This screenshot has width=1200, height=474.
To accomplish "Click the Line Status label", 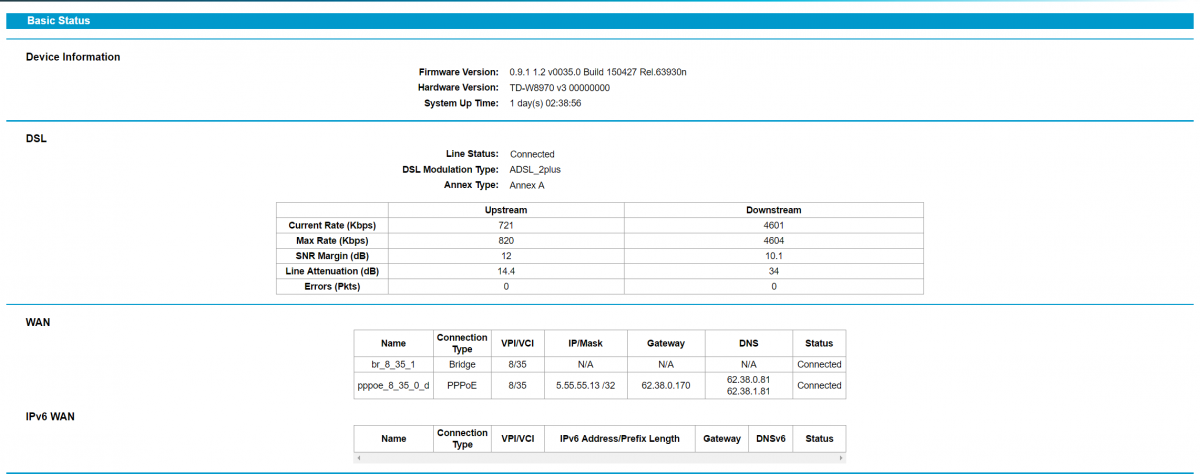I will (472, 154).
